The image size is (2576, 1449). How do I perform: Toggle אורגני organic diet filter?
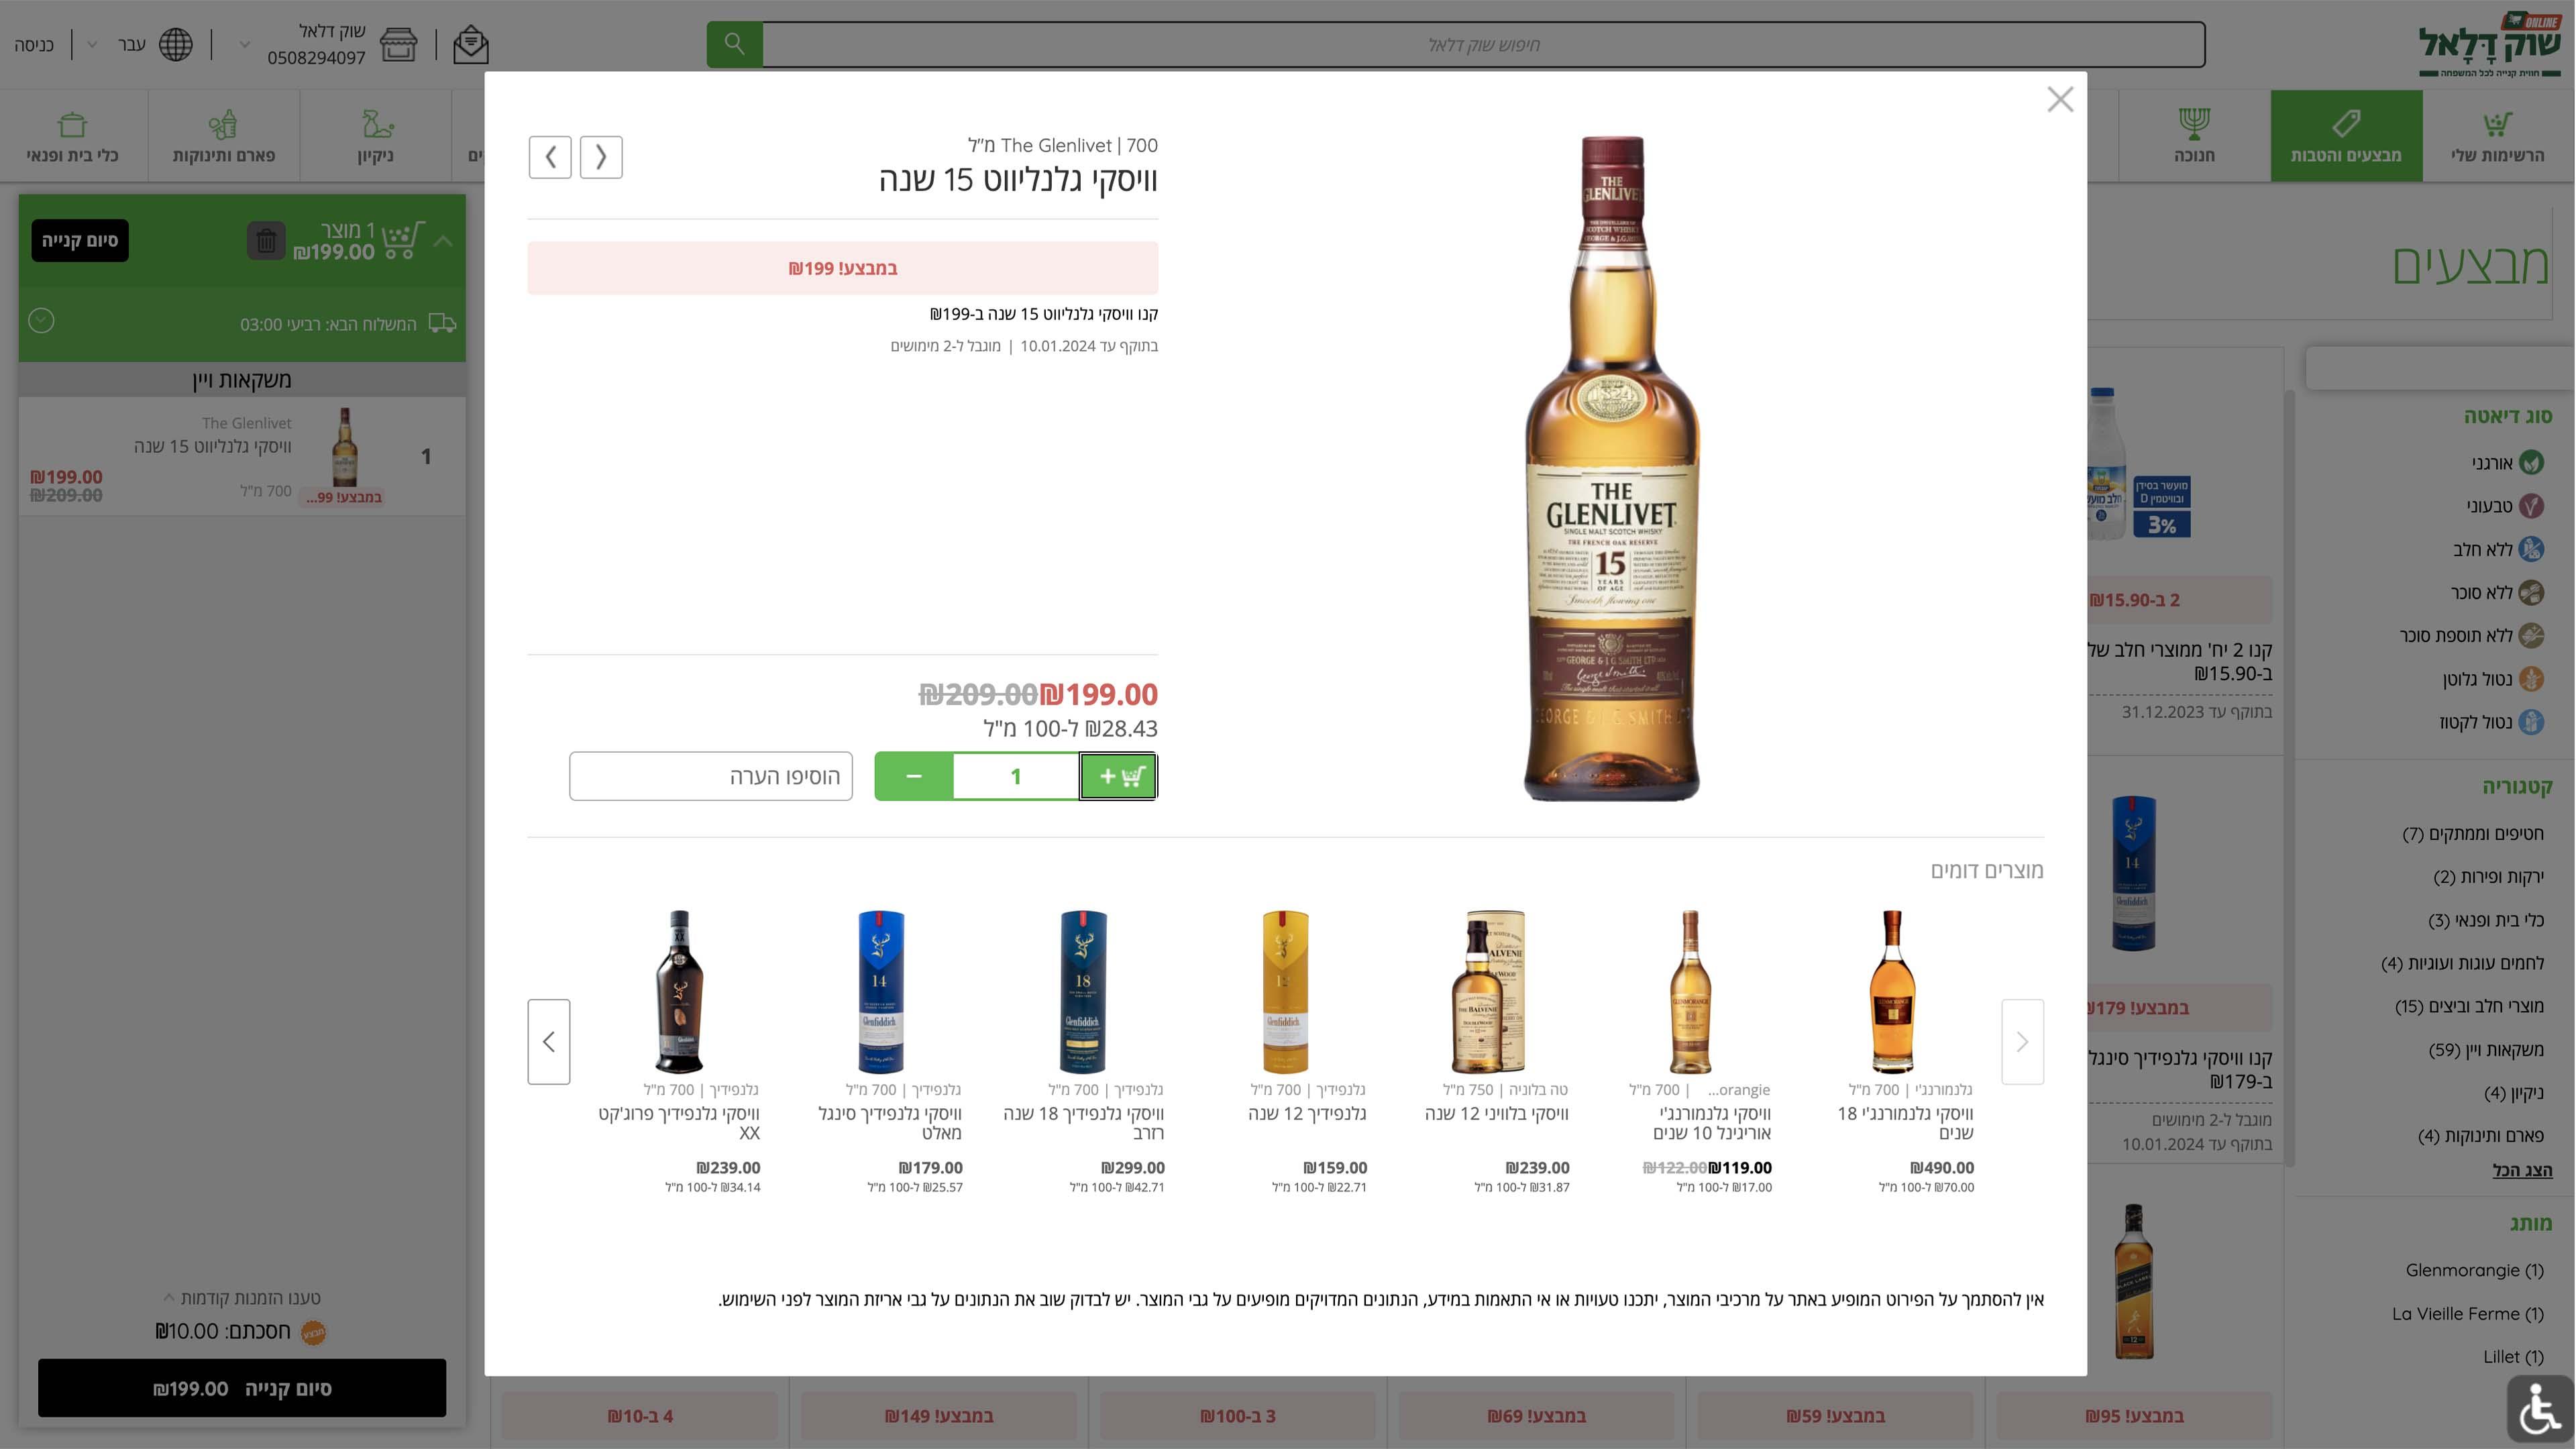pos(2507,462)
